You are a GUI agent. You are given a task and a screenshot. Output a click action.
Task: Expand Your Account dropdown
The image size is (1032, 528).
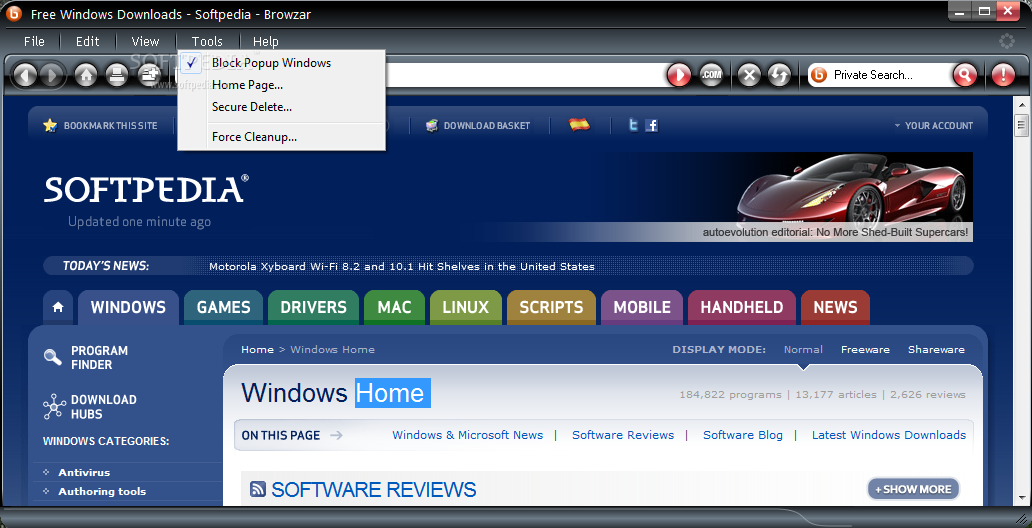[933, 125]
